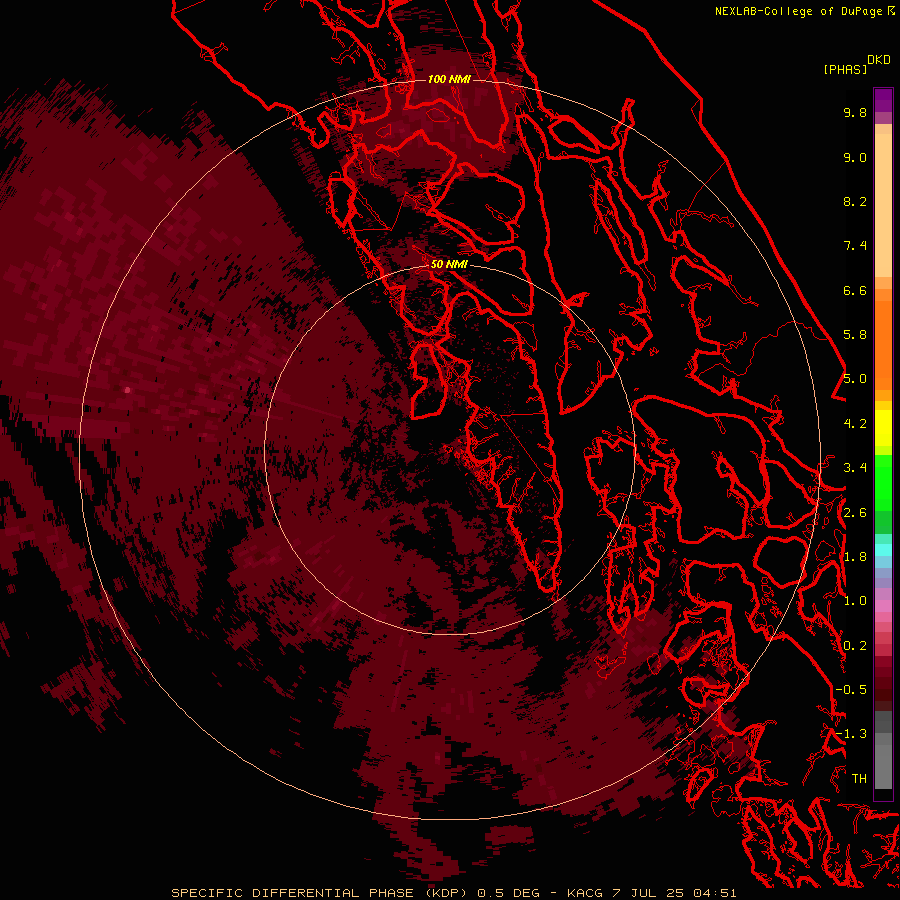Click the [PHAS] unit label
Image resolution: width=900 pixels, height=900 pixels.
[845, 69]
